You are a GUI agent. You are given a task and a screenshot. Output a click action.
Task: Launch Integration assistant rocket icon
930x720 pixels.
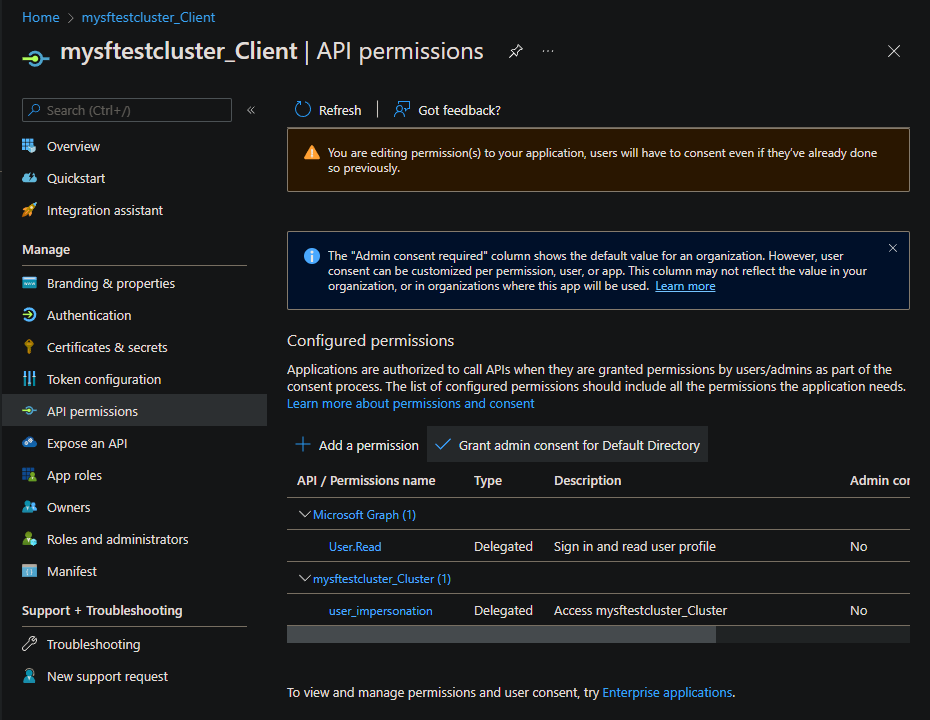click(x=29, y=210)
